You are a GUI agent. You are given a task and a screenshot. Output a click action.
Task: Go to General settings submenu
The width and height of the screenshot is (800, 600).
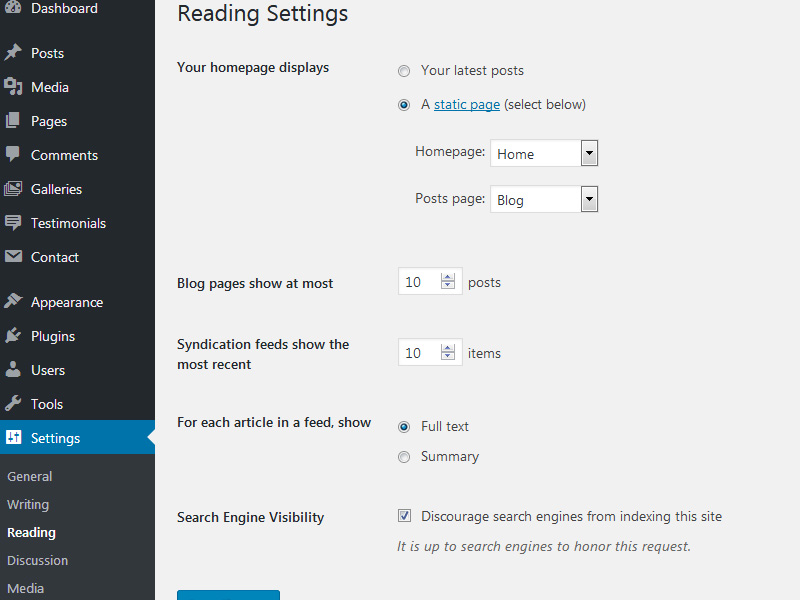[29, 476]
